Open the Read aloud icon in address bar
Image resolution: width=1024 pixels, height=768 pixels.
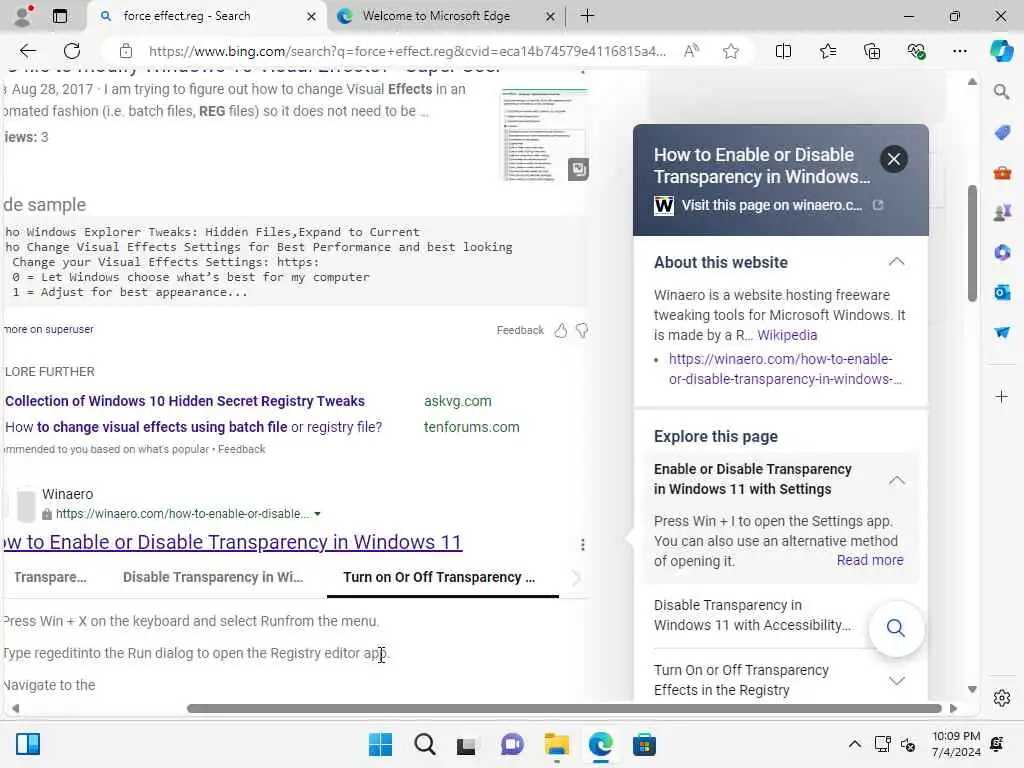(x=691, y=51)
